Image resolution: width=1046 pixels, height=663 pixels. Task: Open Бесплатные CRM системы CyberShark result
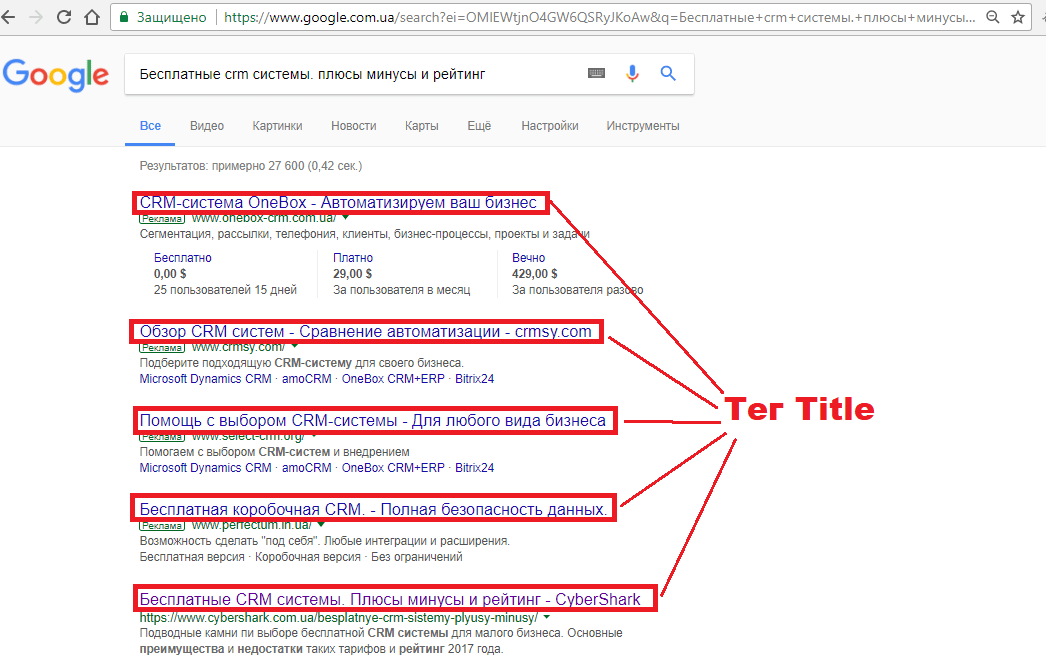point(390,599)
